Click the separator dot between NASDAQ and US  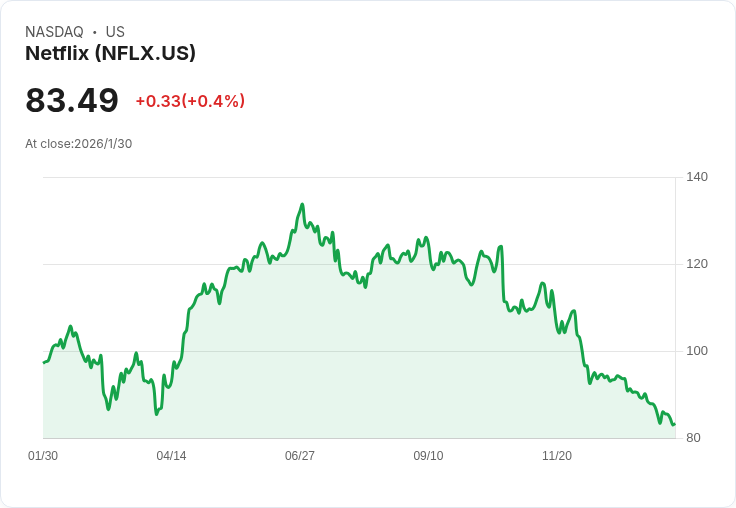[x=95, y=32]
